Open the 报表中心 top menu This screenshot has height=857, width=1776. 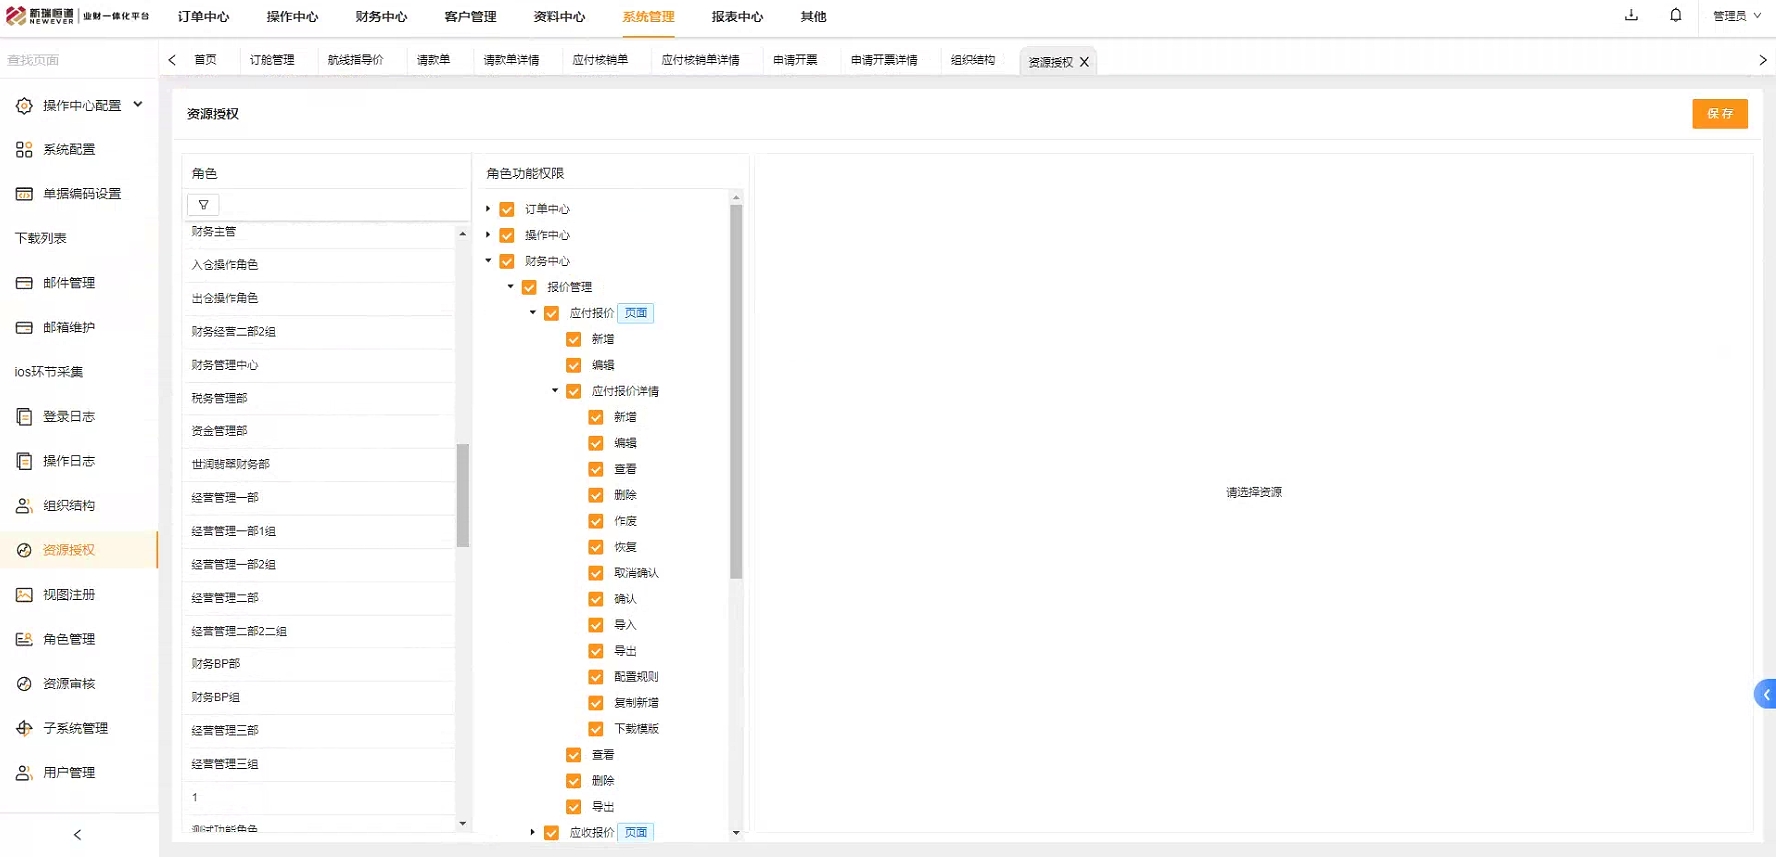point(737,17)
